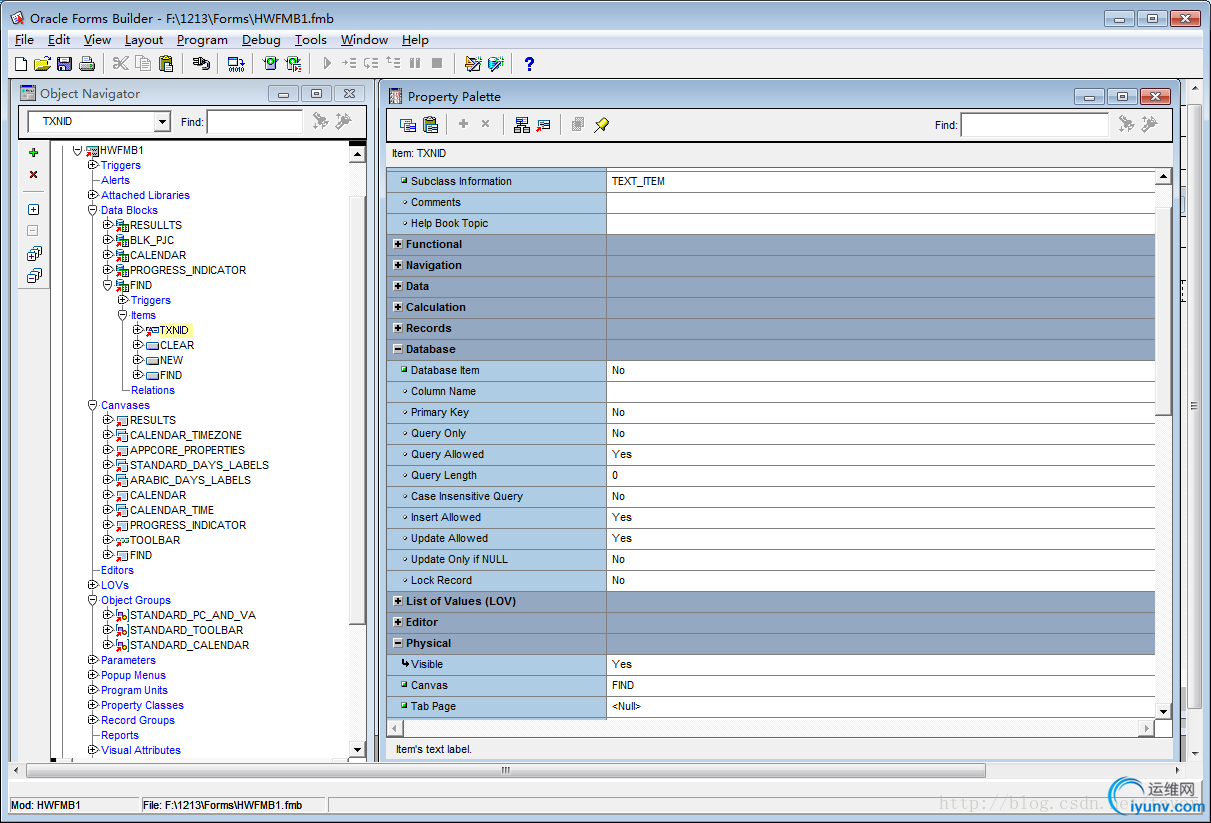Screen dimensions: 1211x823
Task: Open the File menu
Action: (x=24, y=40)
